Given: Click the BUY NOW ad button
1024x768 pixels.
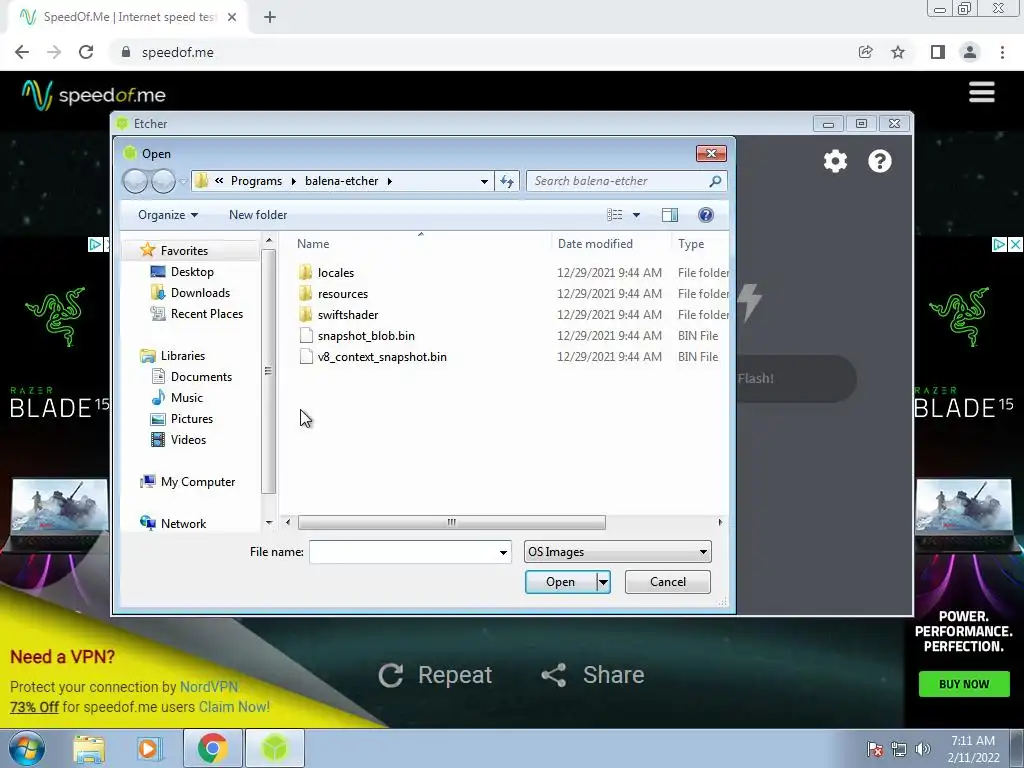Looking at the screenshot, I should click(964, 684).
